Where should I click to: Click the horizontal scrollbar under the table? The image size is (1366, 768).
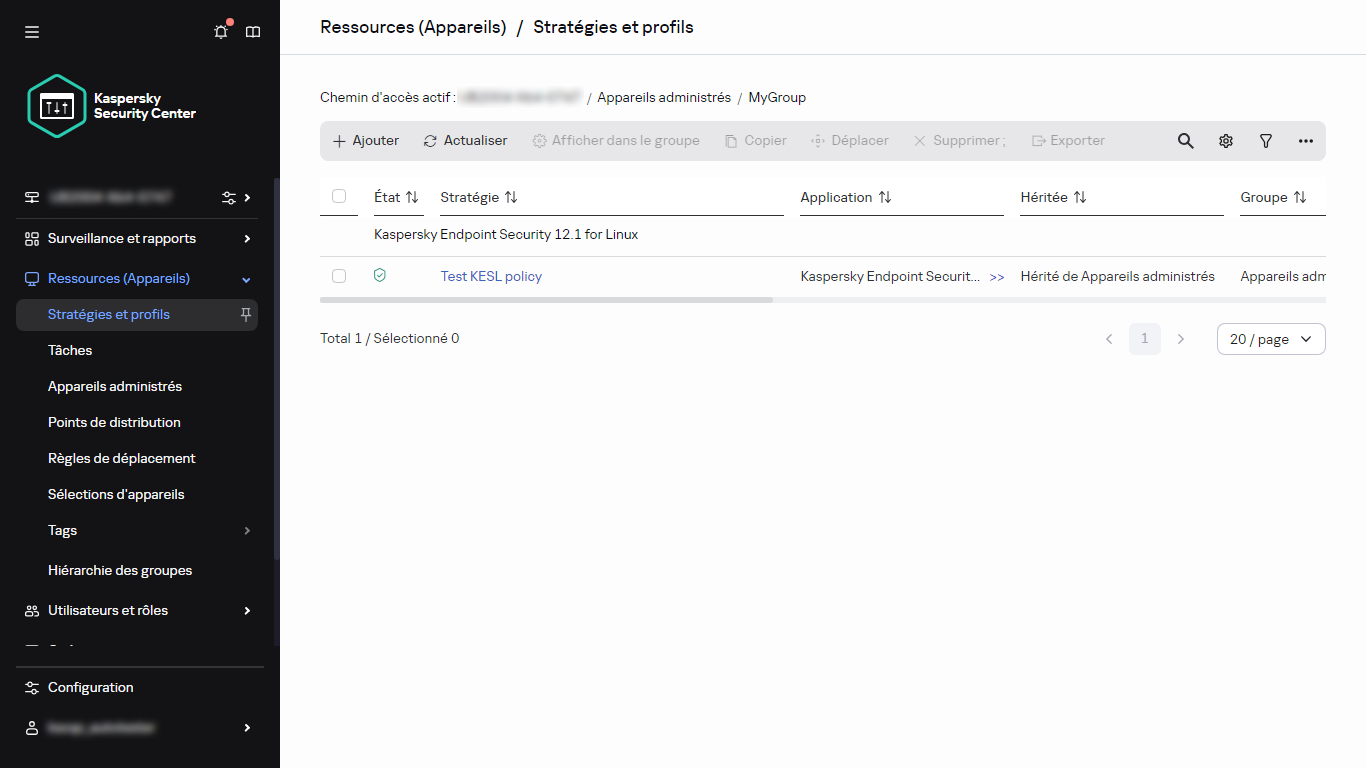[x=546, y=299]
